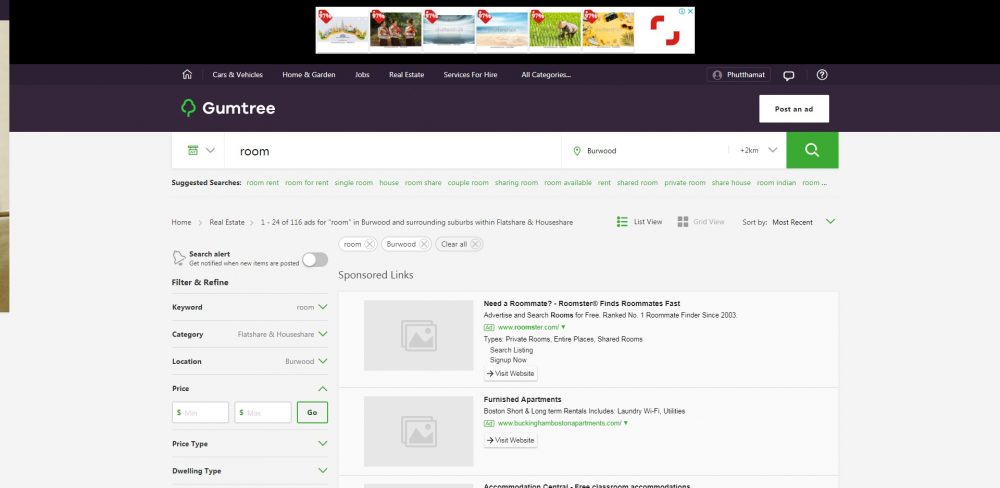Click the location pin icon beside Burwood
This screenshot has width=1000, height=488.
pos(577,151)
